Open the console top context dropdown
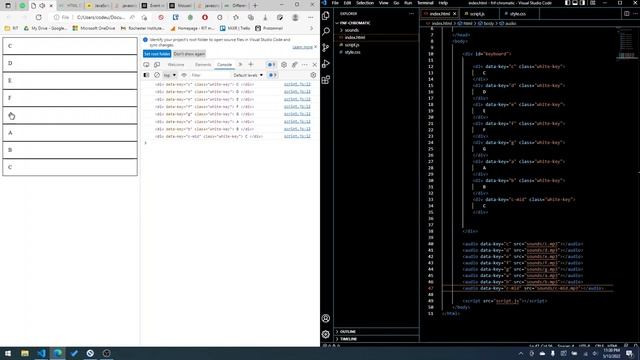The width and height of the screenshot is (640, 360). pyautogui.click(x=170, y=75)
